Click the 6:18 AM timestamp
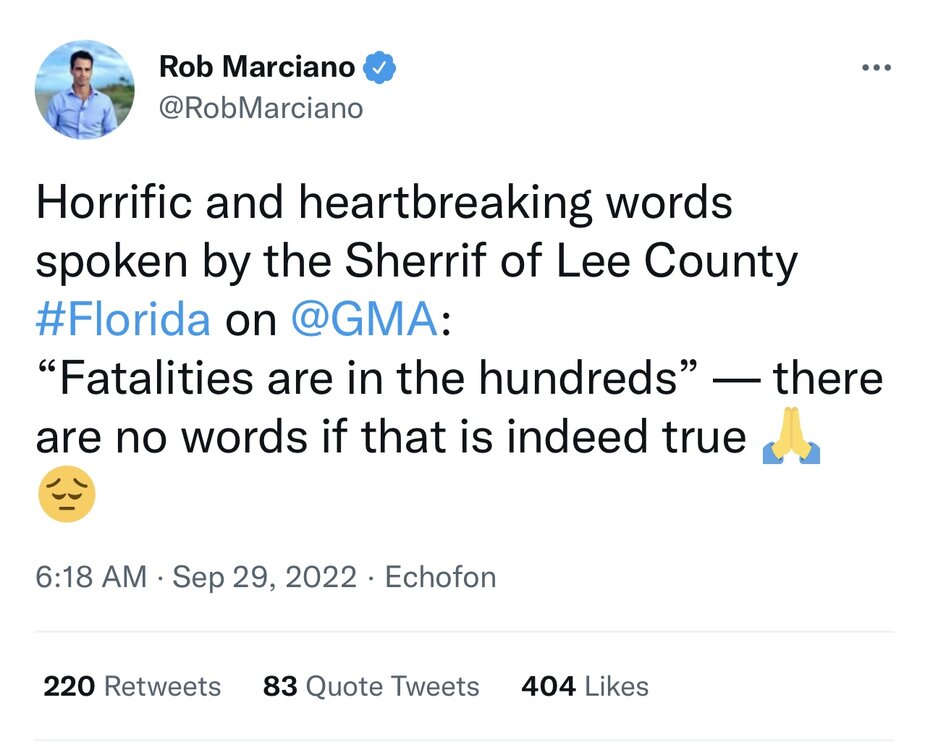Image resolution: width=925 pixels, height=750 pixels. (91, 577)
